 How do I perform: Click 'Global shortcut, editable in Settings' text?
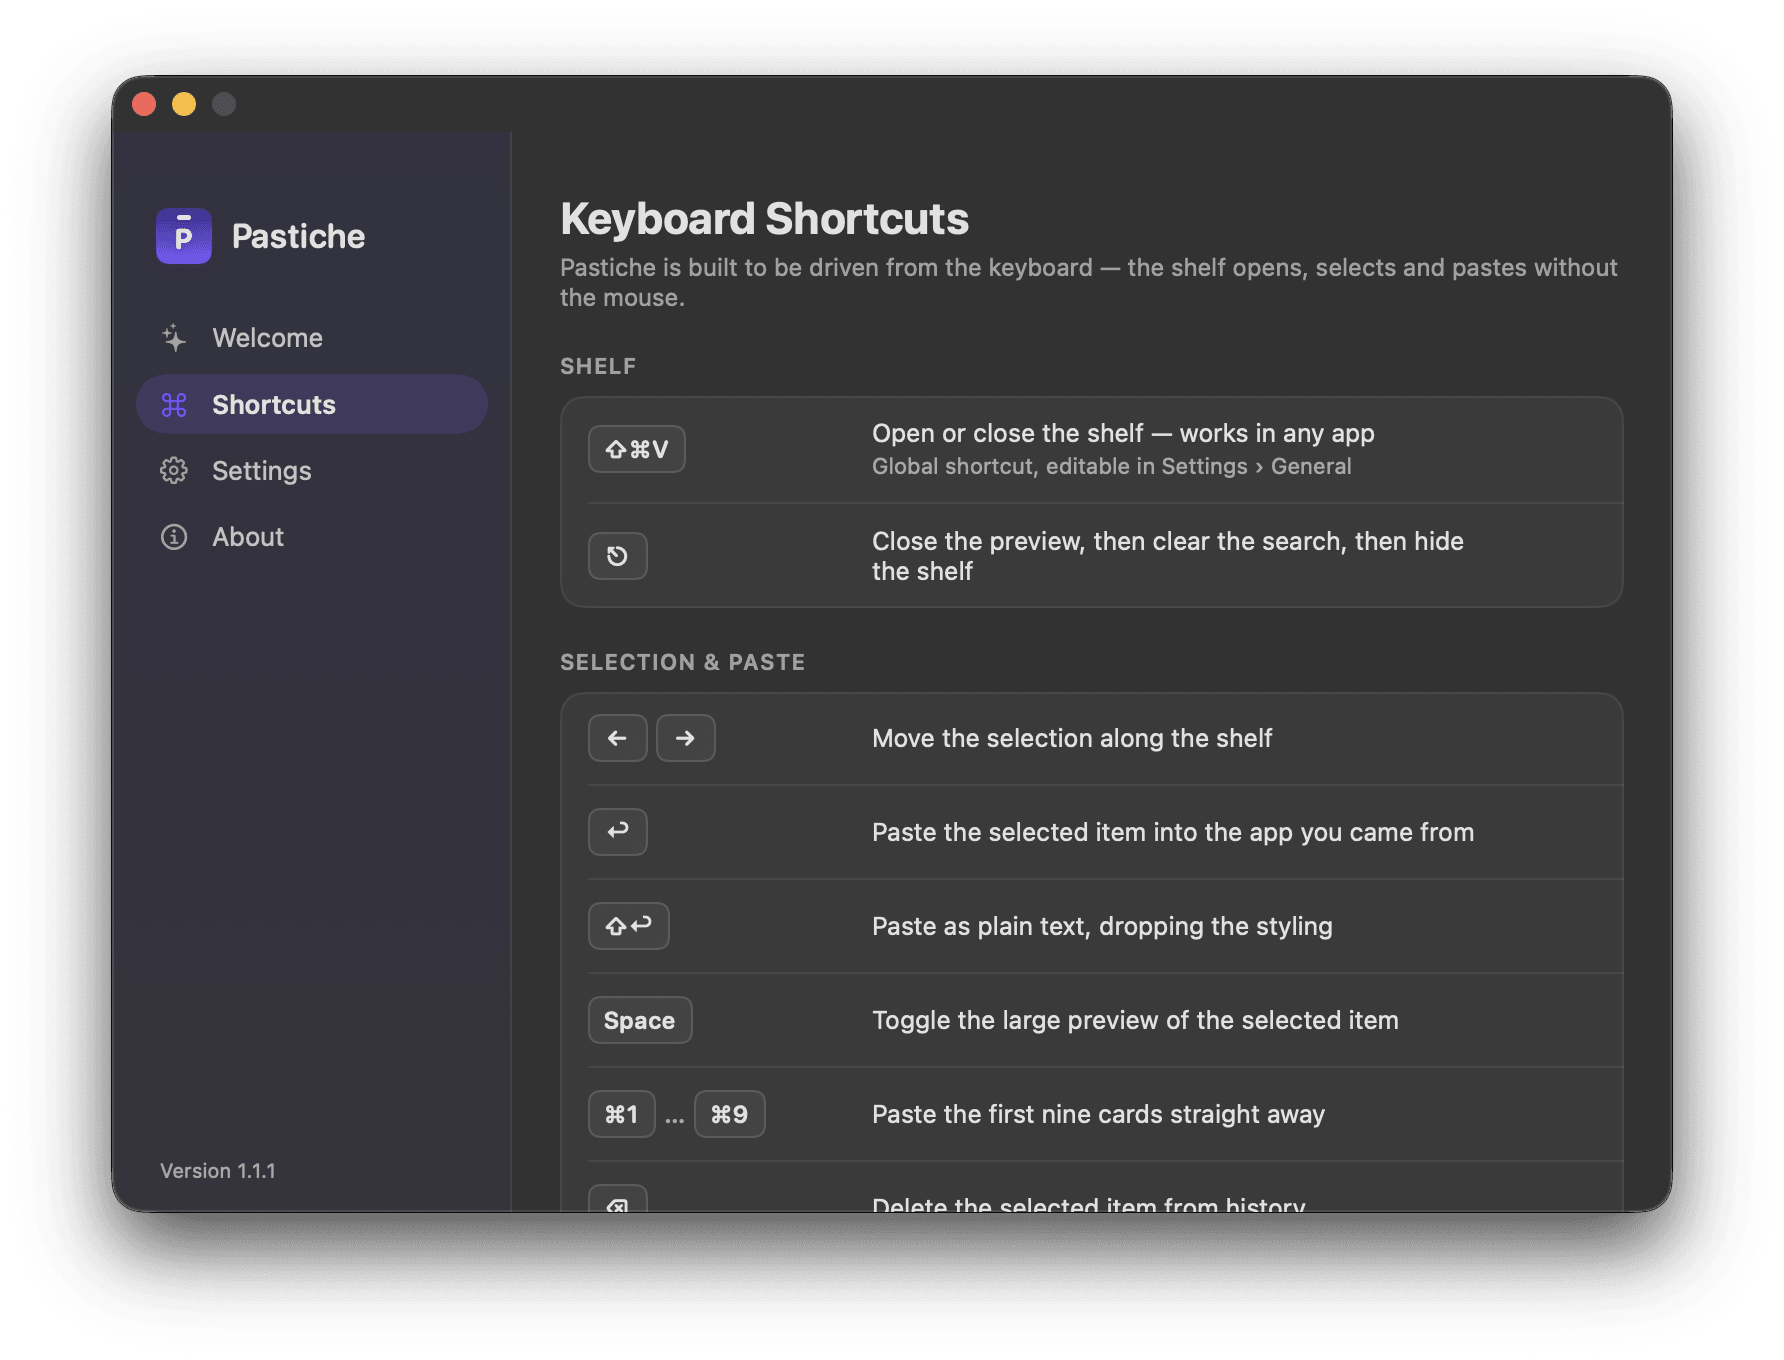click(1111, 466)
